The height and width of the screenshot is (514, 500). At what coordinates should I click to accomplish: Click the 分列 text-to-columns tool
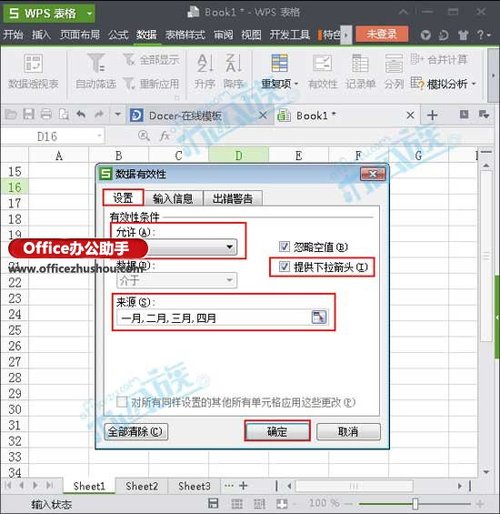(394, 71)
